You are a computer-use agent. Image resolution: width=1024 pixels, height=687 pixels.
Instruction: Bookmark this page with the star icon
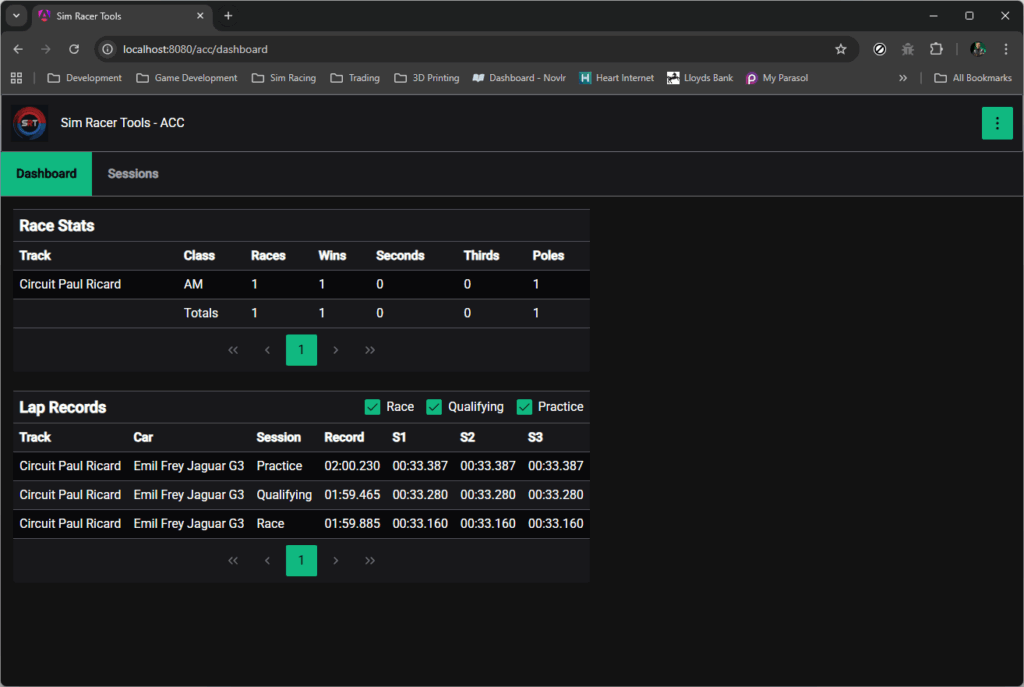[840, 49]
